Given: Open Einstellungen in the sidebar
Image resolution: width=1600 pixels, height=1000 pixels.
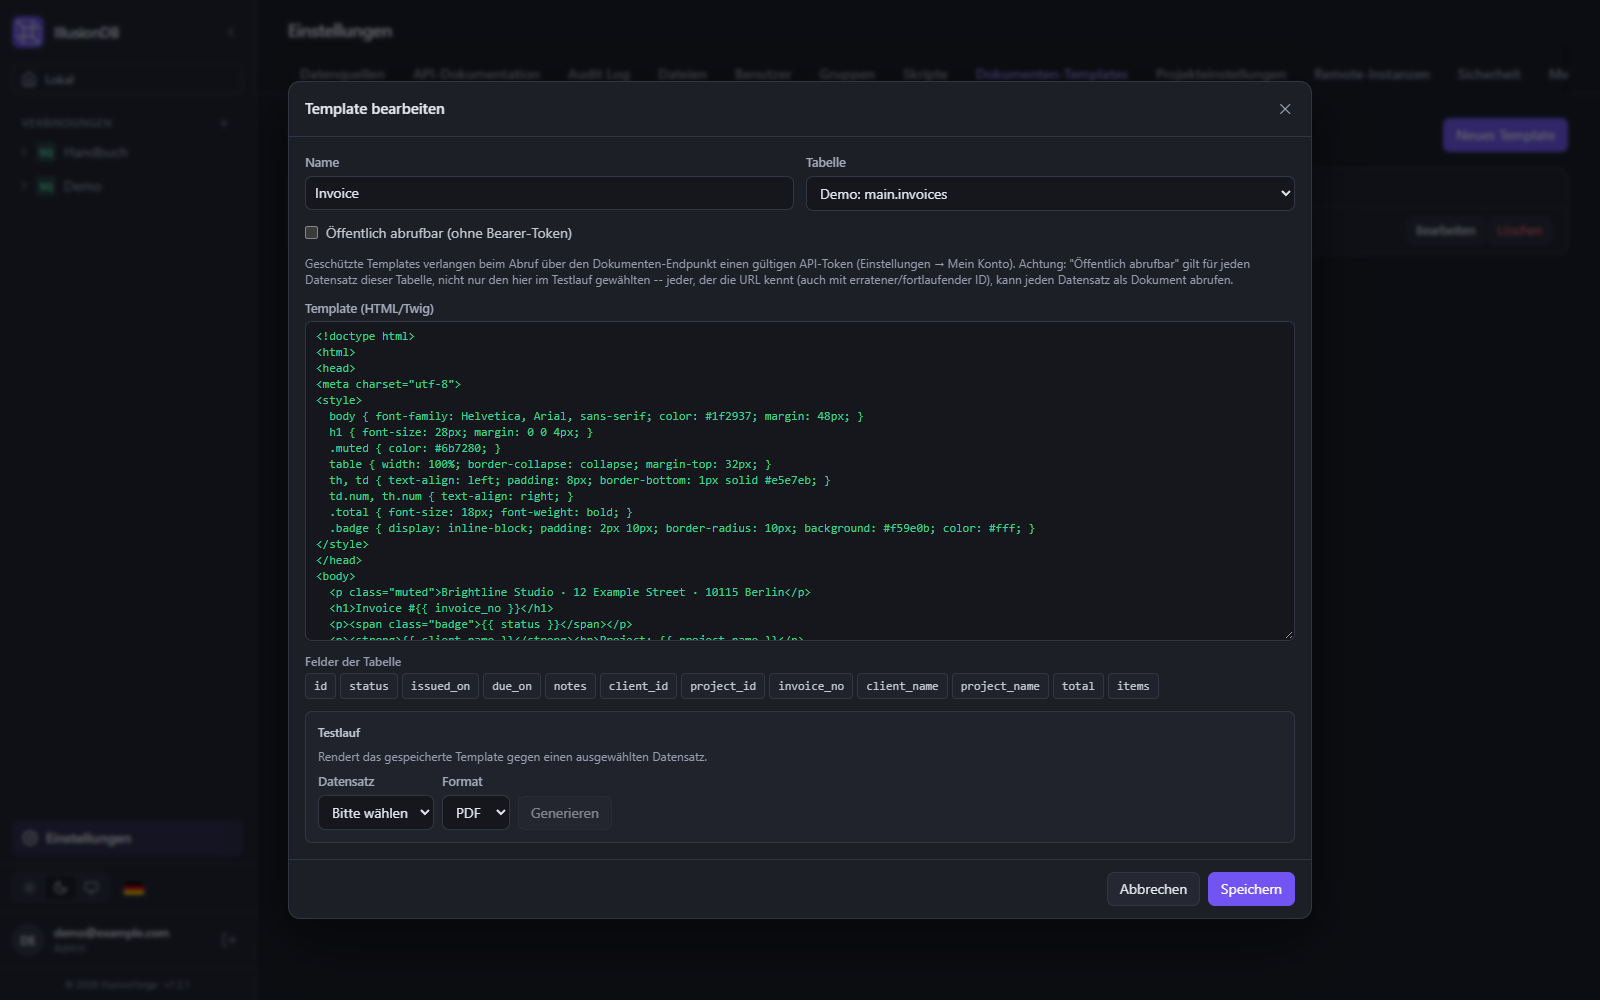Looking at the screenshot, I should pos(128,838).
